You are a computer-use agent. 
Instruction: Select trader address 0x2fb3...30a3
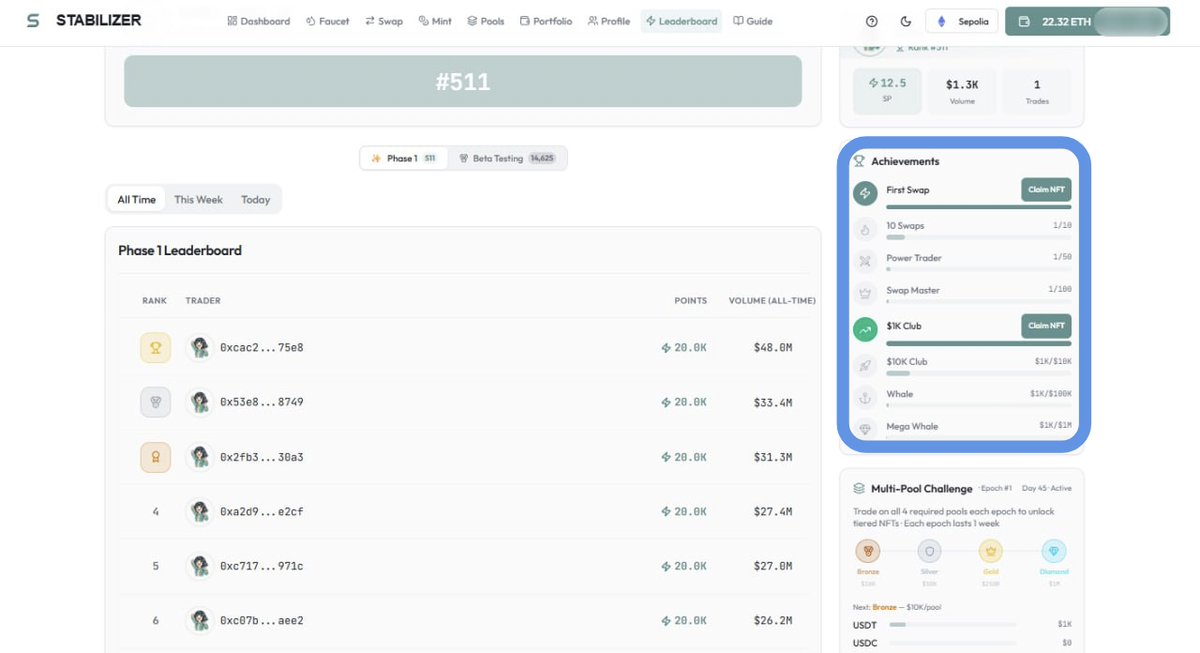point(261,457)
